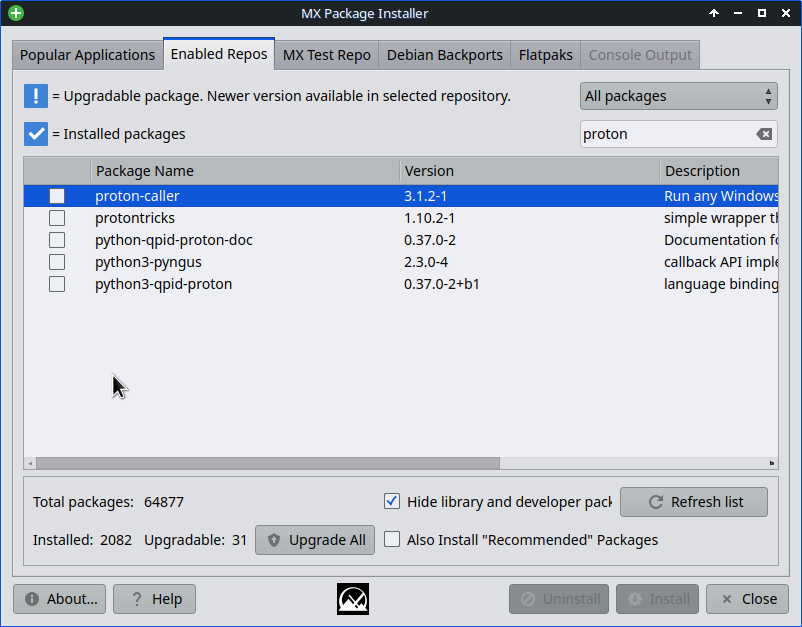The image size is (802, 627).
Task: Click the Close button at bottom right
Action: pos(747,599)
